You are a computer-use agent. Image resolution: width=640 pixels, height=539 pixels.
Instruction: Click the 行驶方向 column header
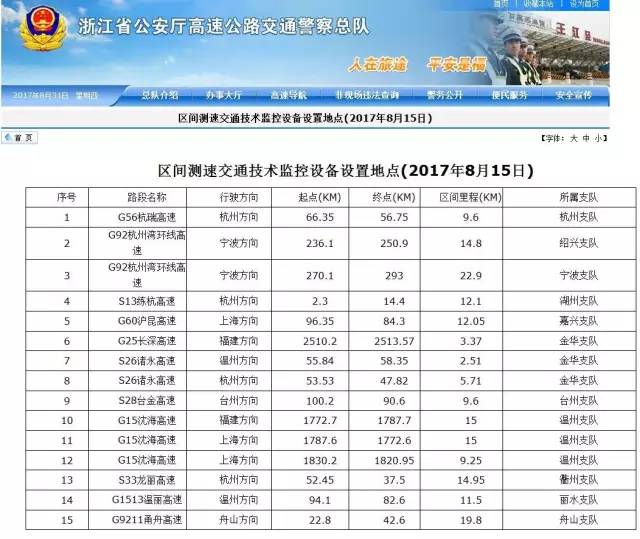[229, 197]
